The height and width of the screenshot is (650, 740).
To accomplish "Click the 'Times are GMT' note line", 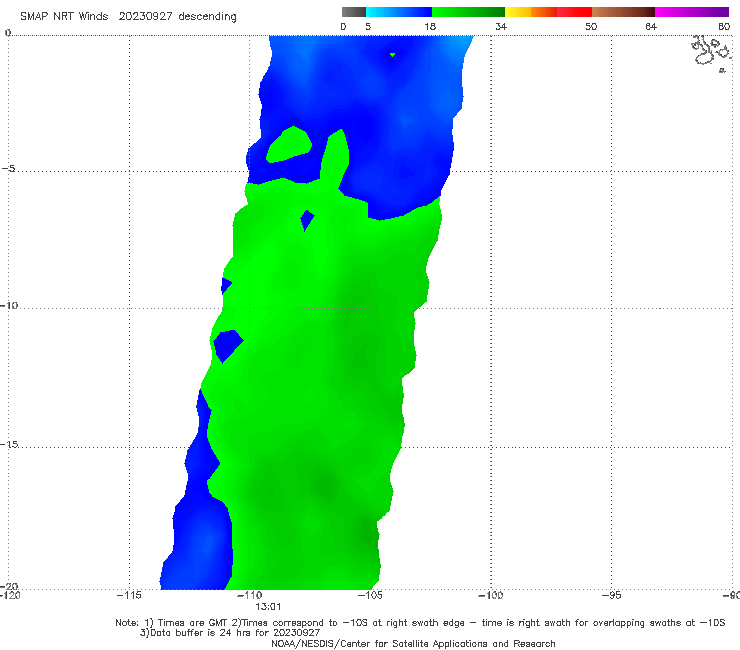I will (x=420, y=623).
